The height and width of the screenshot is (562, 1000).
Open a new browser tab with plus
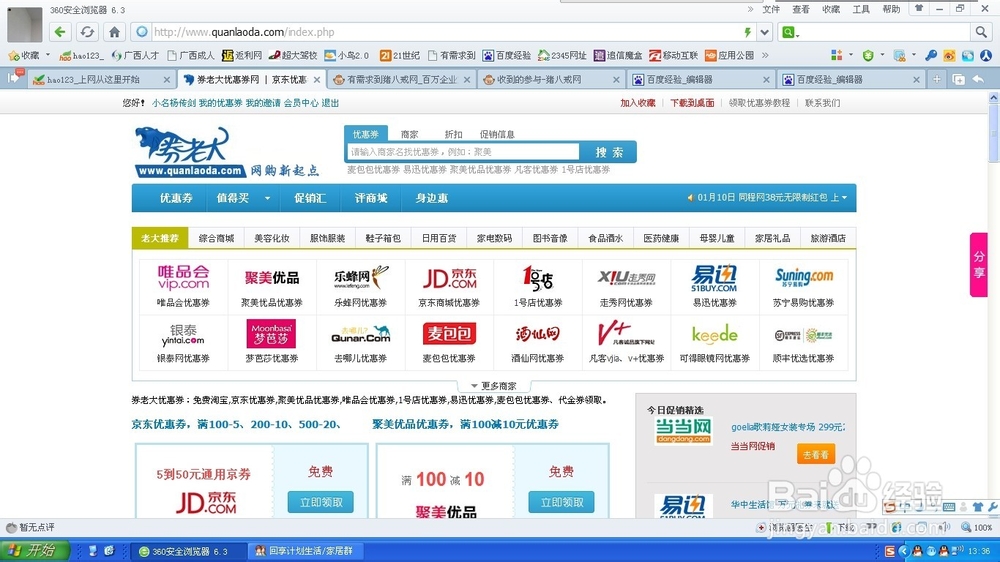[x=936, y=79]
